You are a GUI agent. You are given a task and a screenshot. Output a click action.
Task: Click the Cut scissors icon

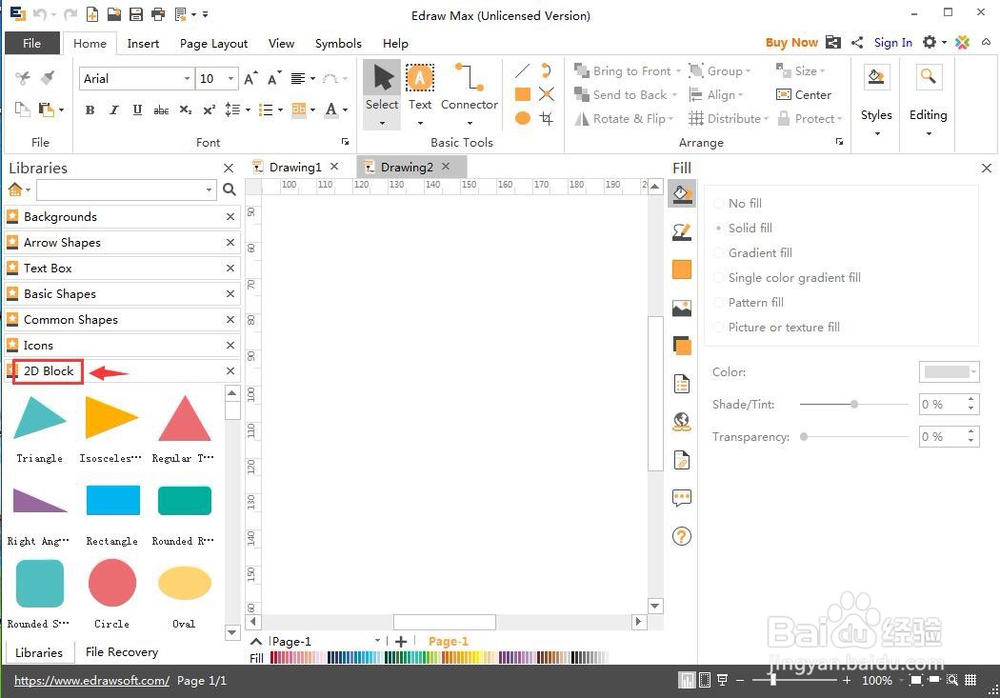coord(23,78)
